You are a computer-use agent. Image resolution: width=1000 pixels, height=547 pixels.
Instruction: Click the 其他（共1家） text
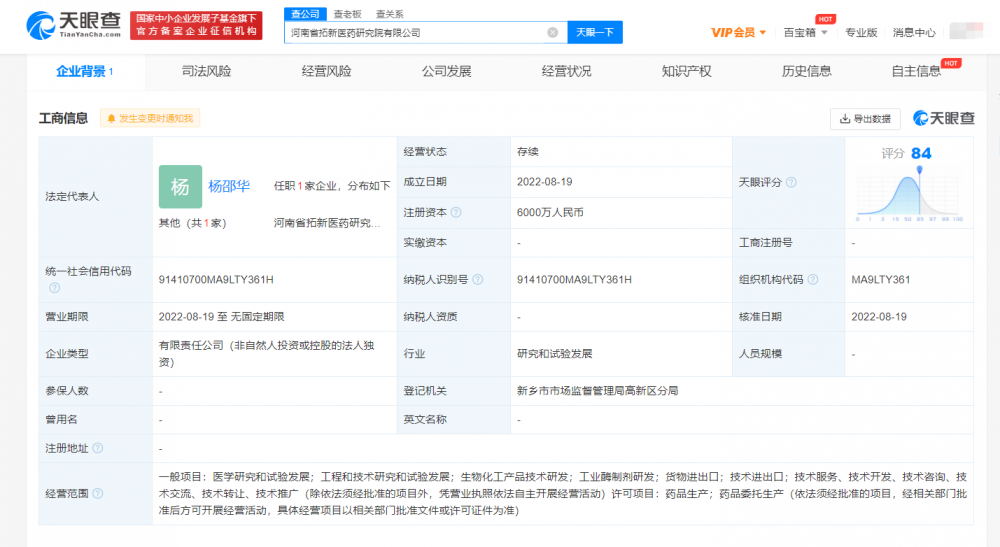coord(193,223)
